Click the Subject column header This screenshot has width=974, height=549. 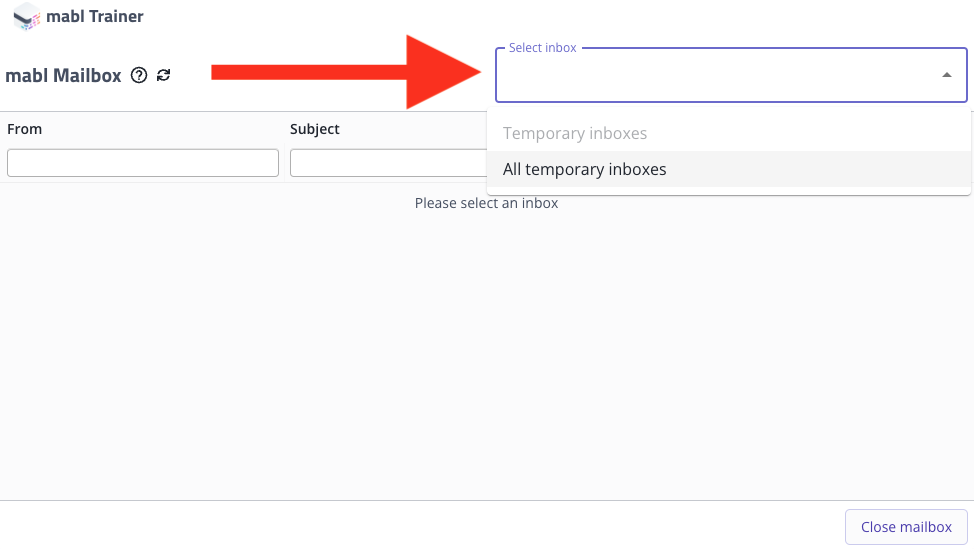tap(314, 129)
